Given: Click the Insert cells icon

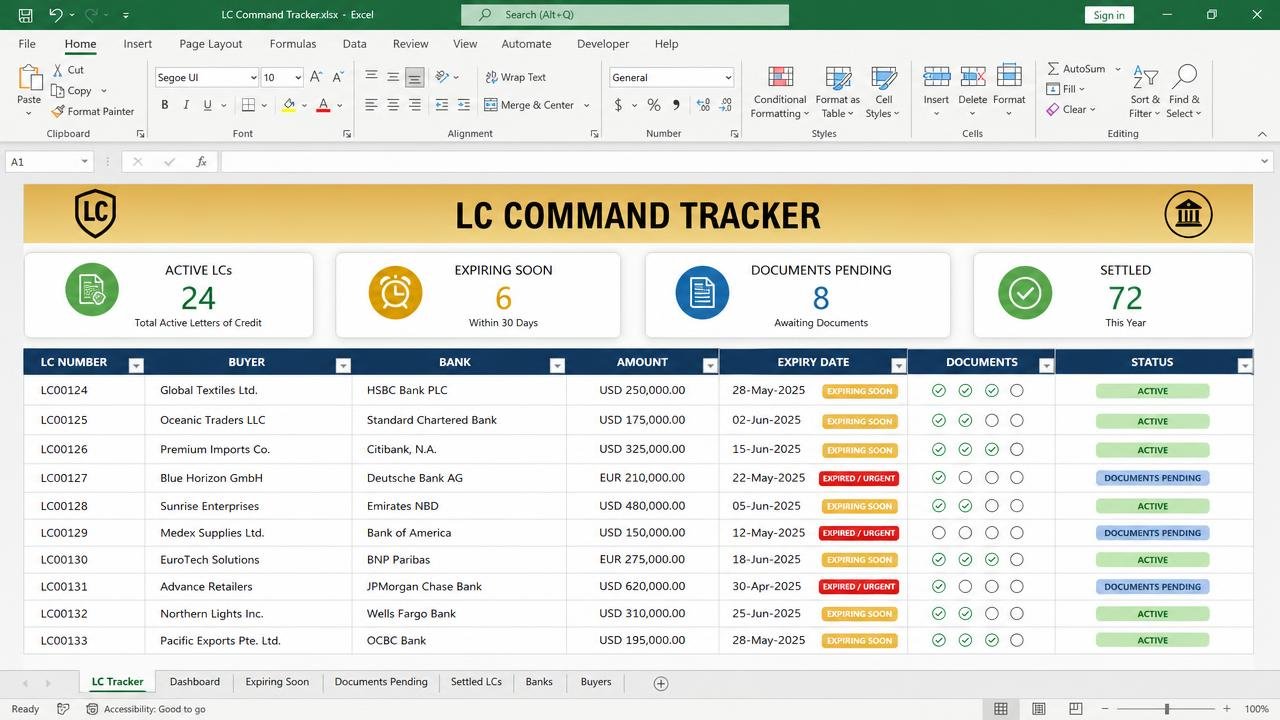Looking at the screenshot, I should (936, 77).
